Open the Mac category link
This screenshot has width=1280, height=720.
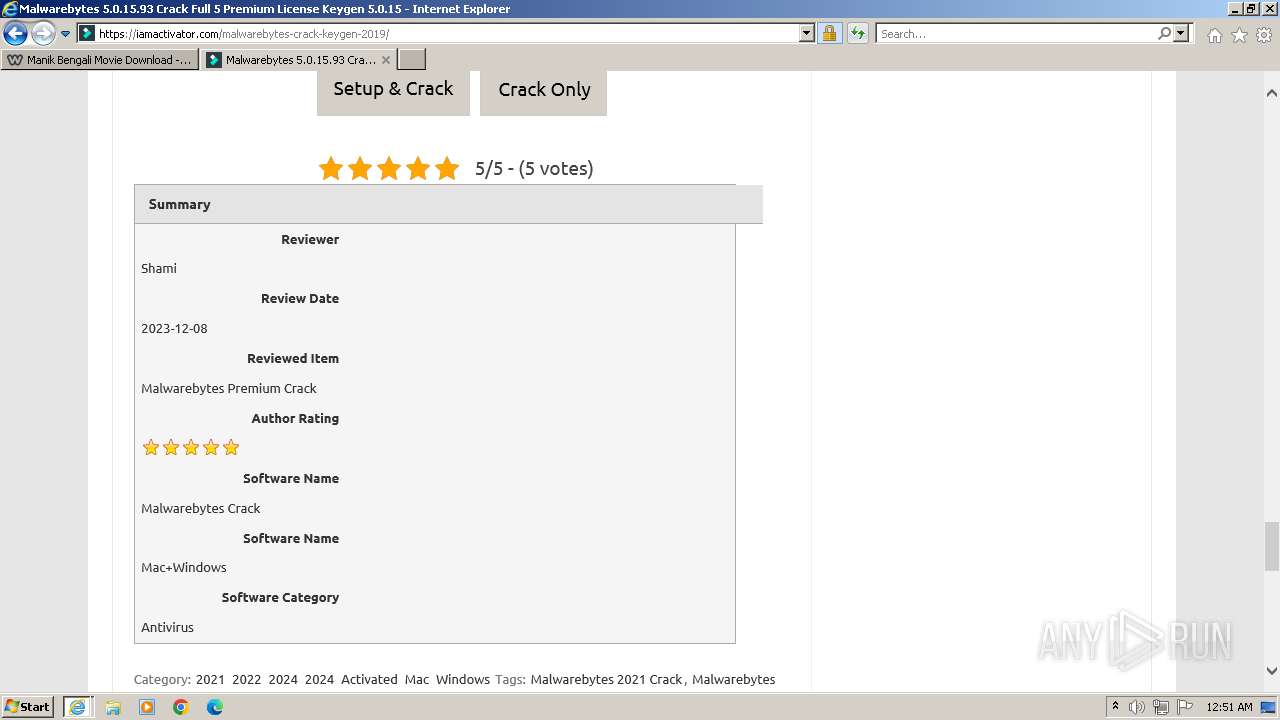tap(417, 679)
